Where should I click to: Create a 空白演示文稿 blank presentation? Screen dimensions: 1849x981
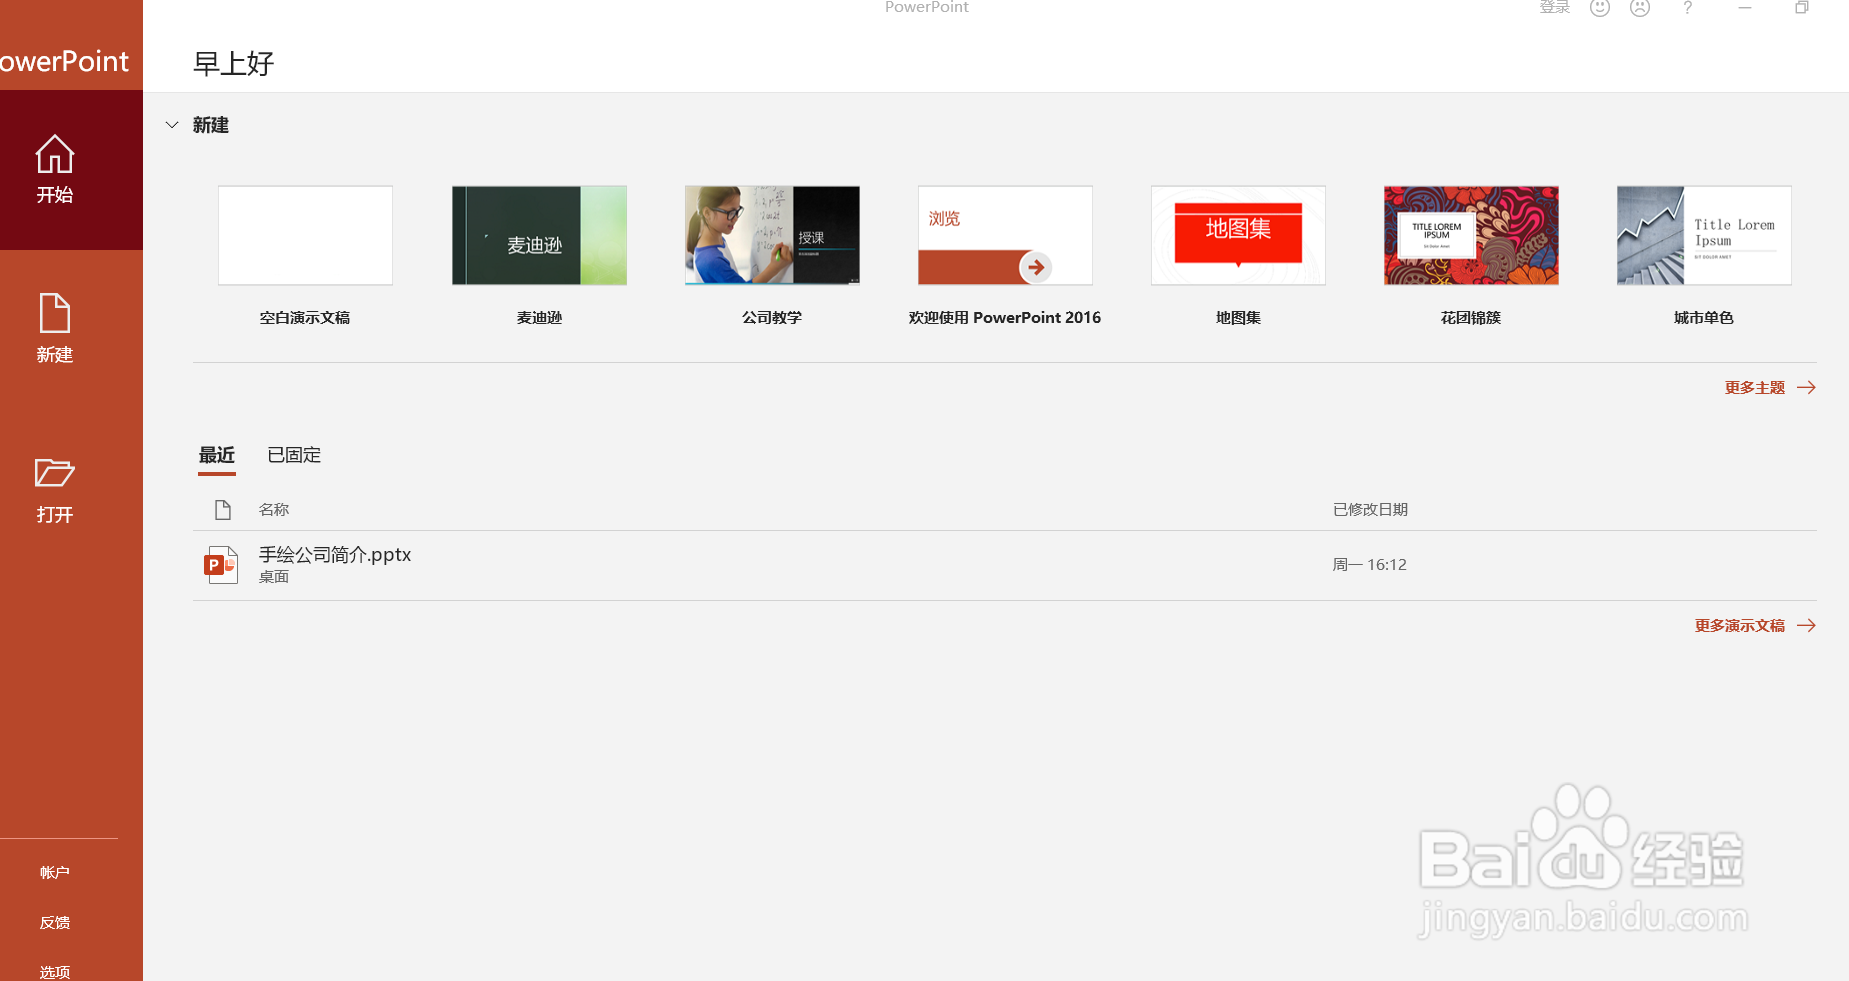click(x=305, y=235)
